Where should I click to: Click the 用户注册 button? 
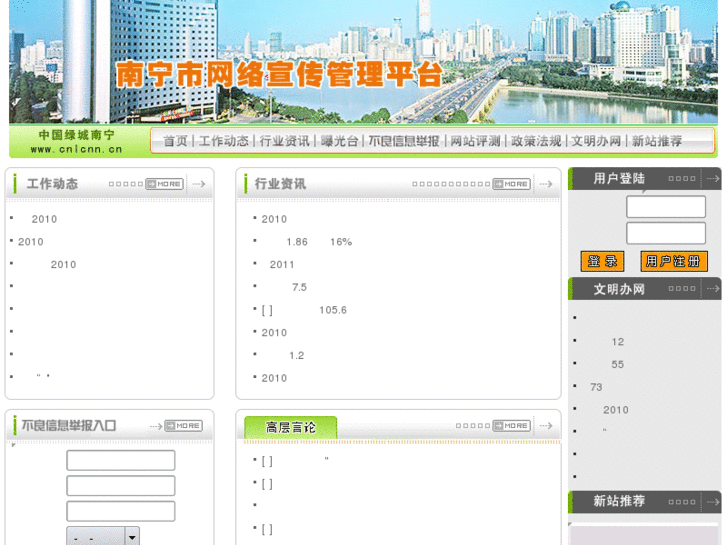(674, 262)
